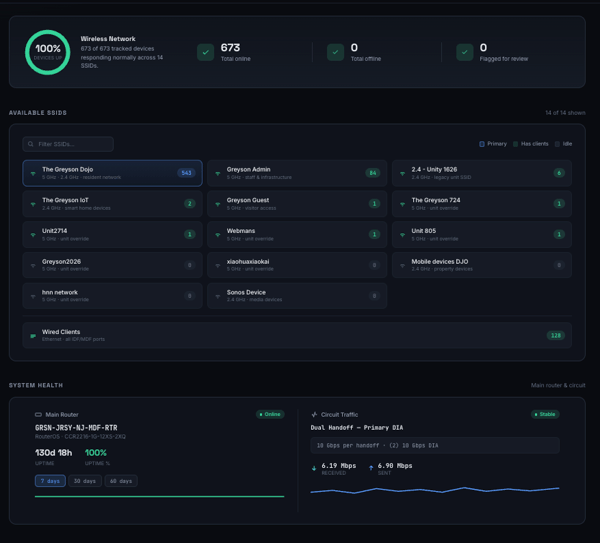Click the 0 badge on hnn network
600x543 pixels.
189,296
